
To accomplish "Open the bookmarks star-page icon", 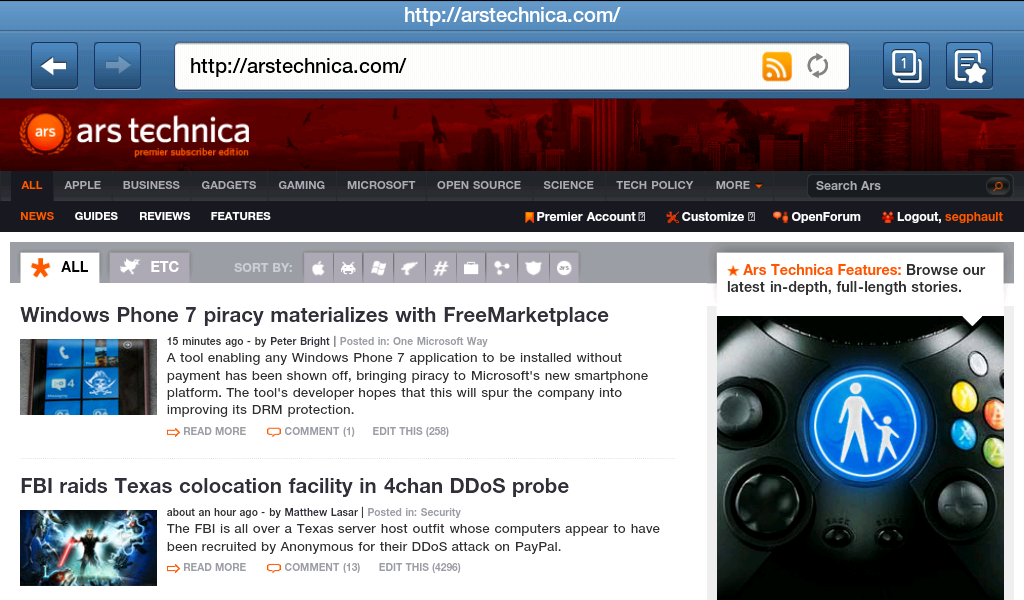I will pos(969,65).
